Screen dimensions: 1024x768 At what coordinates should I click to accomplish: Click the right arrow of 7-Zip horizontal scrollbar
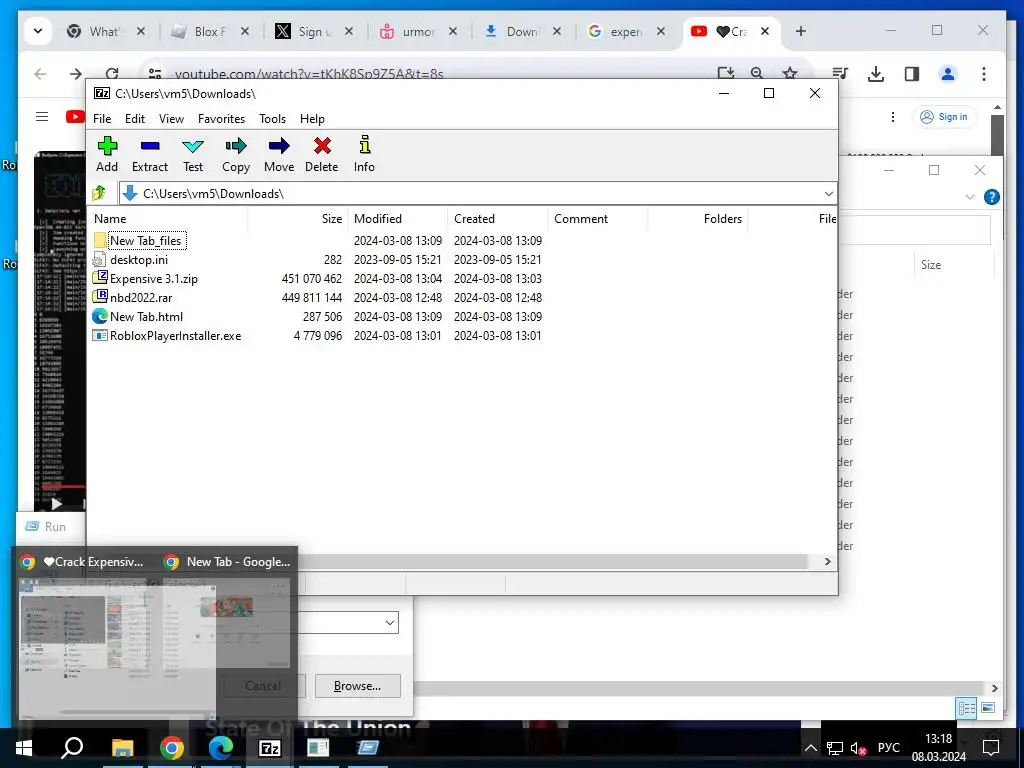[827, 562]
